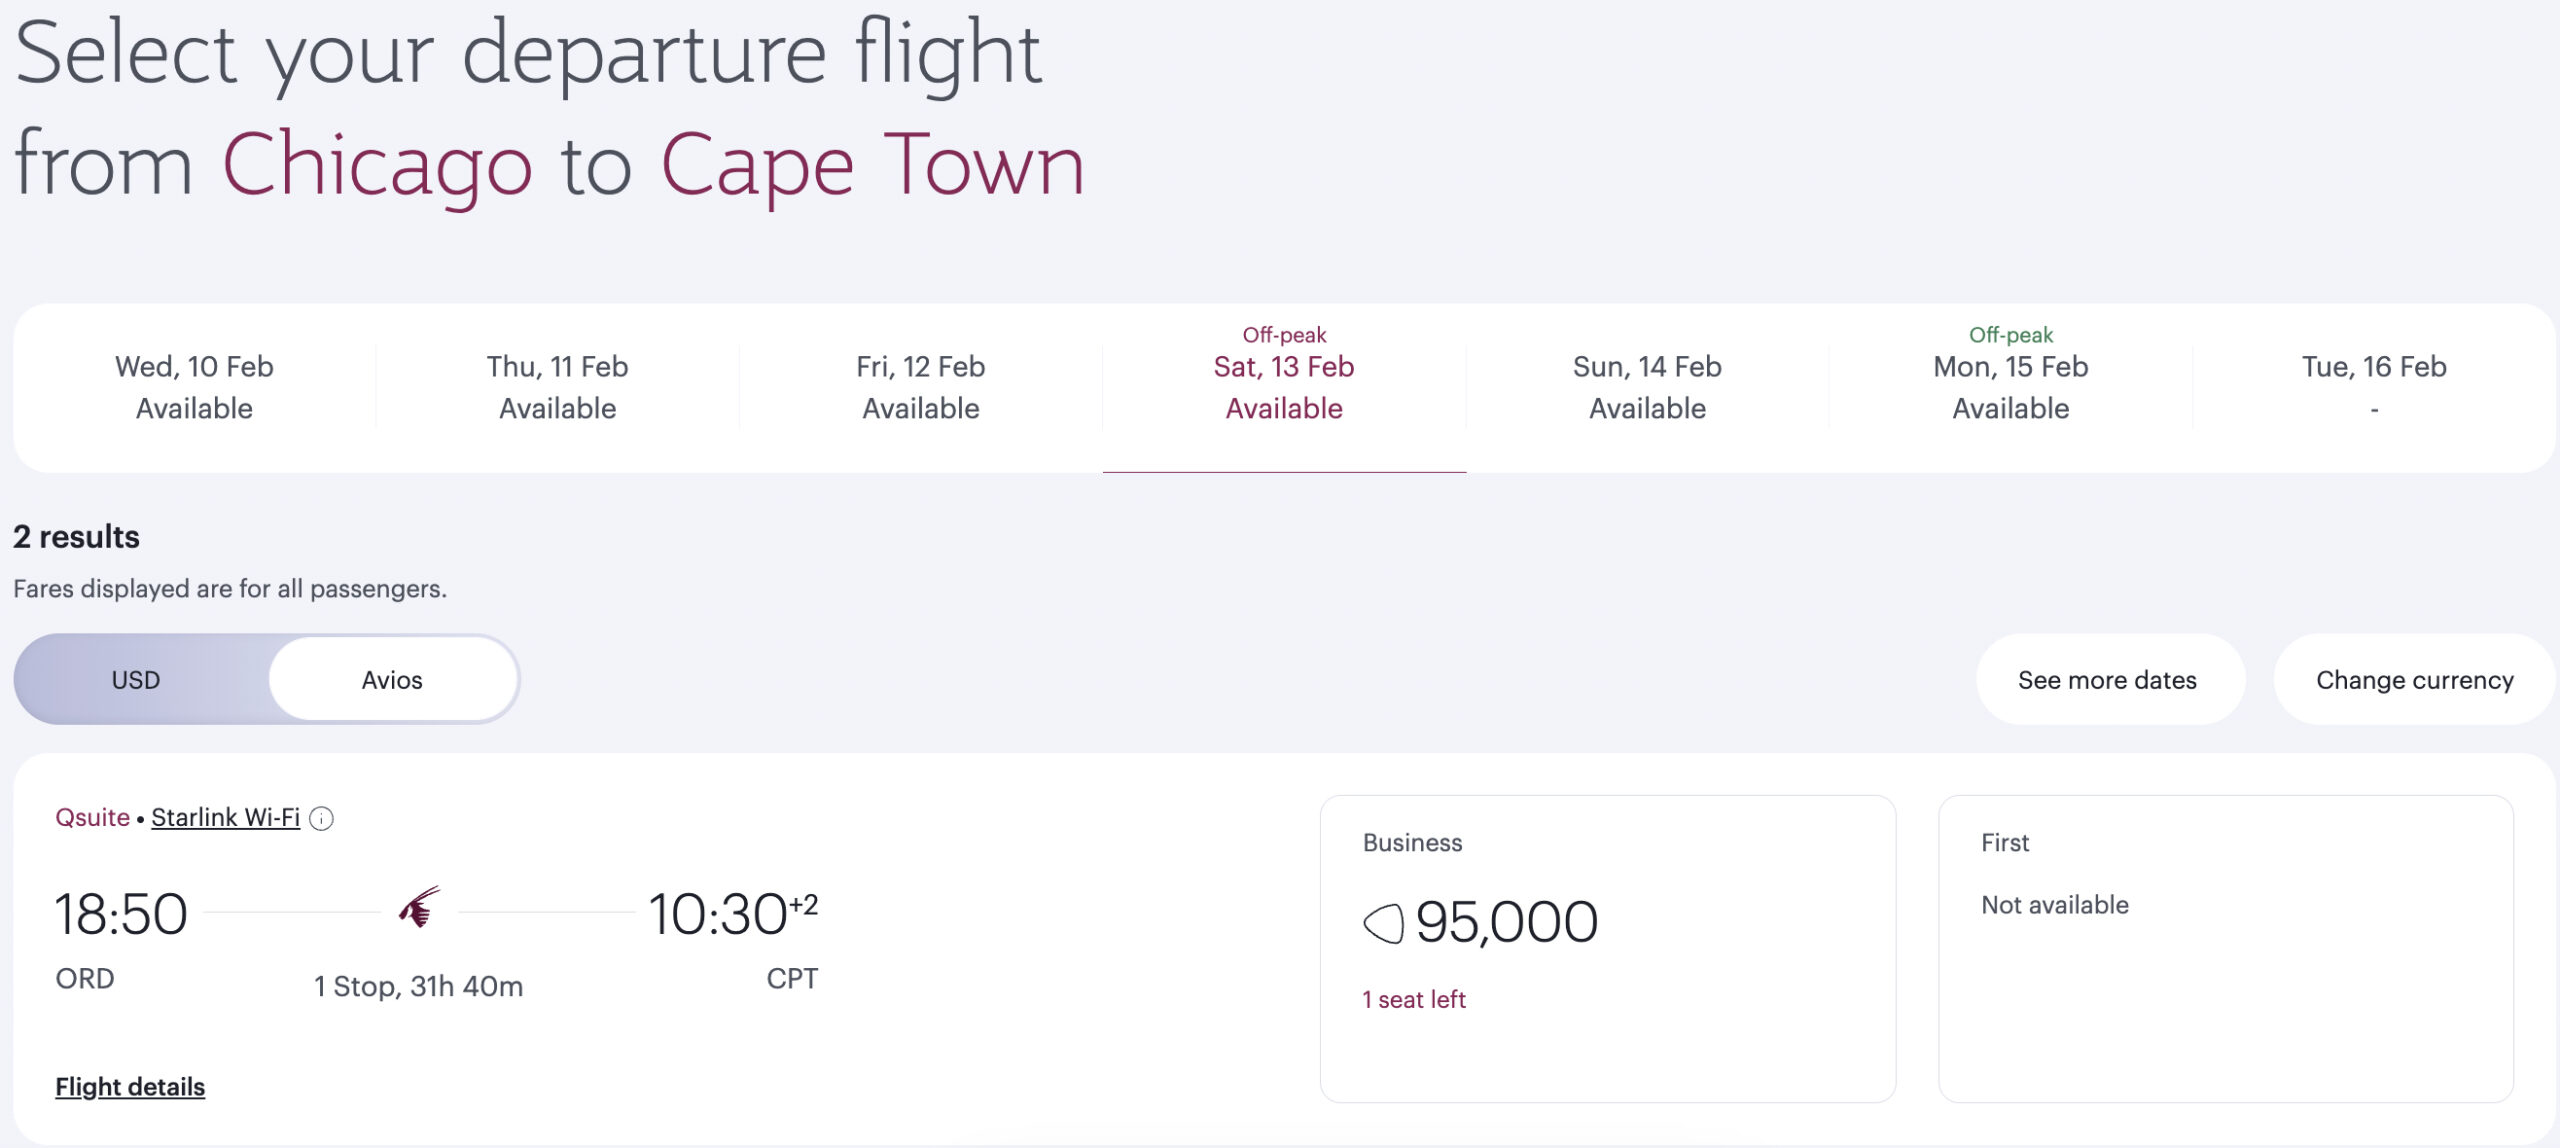Switch the fare display to USD

137,679
